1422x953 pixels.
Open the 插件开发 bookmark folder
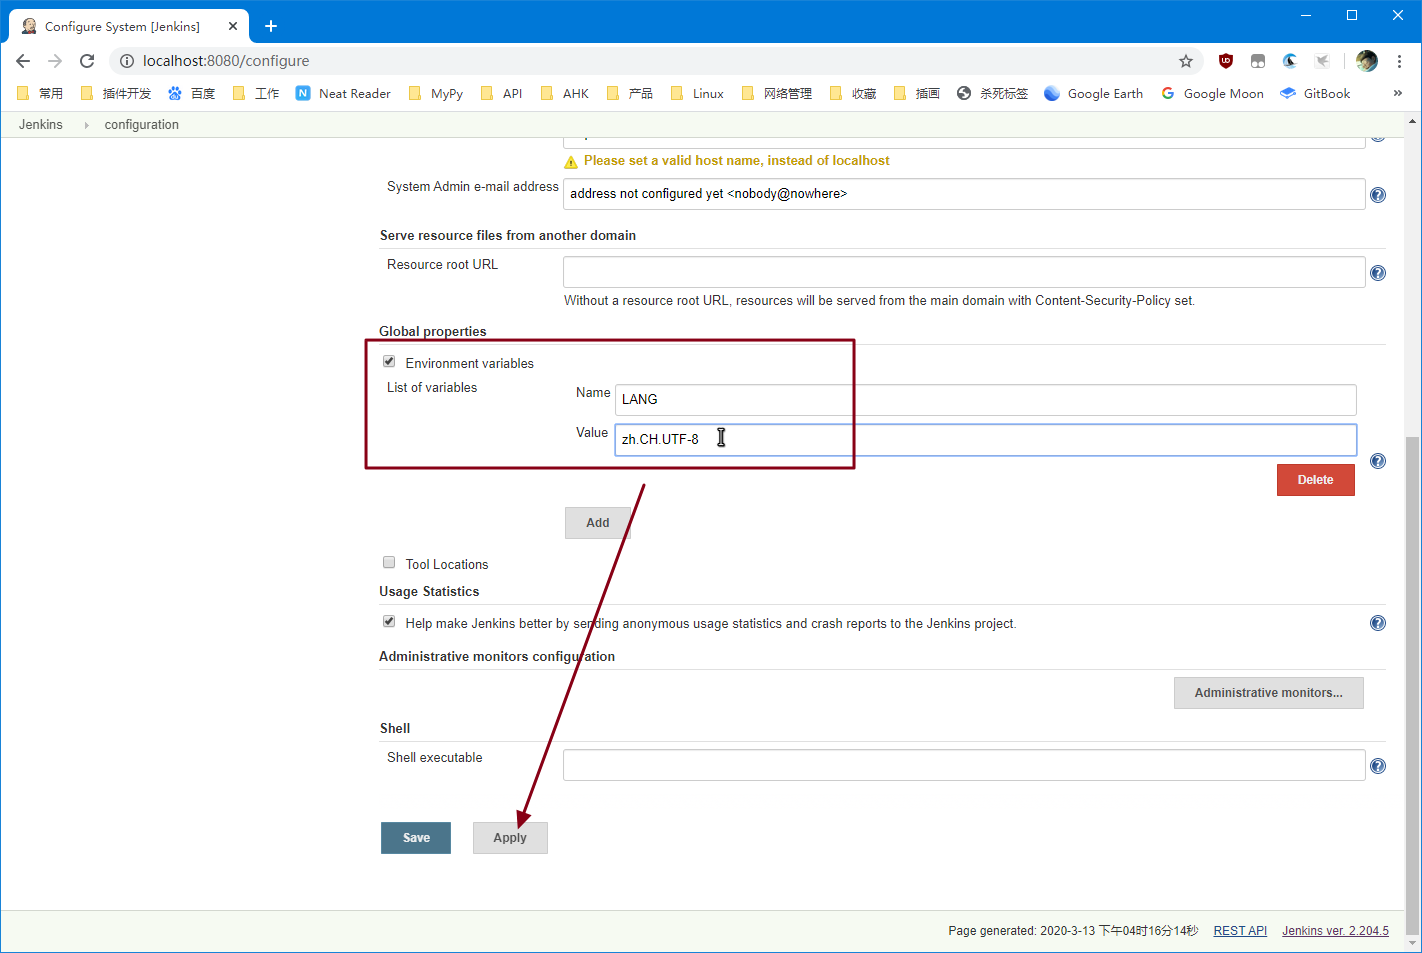point(116,93)
